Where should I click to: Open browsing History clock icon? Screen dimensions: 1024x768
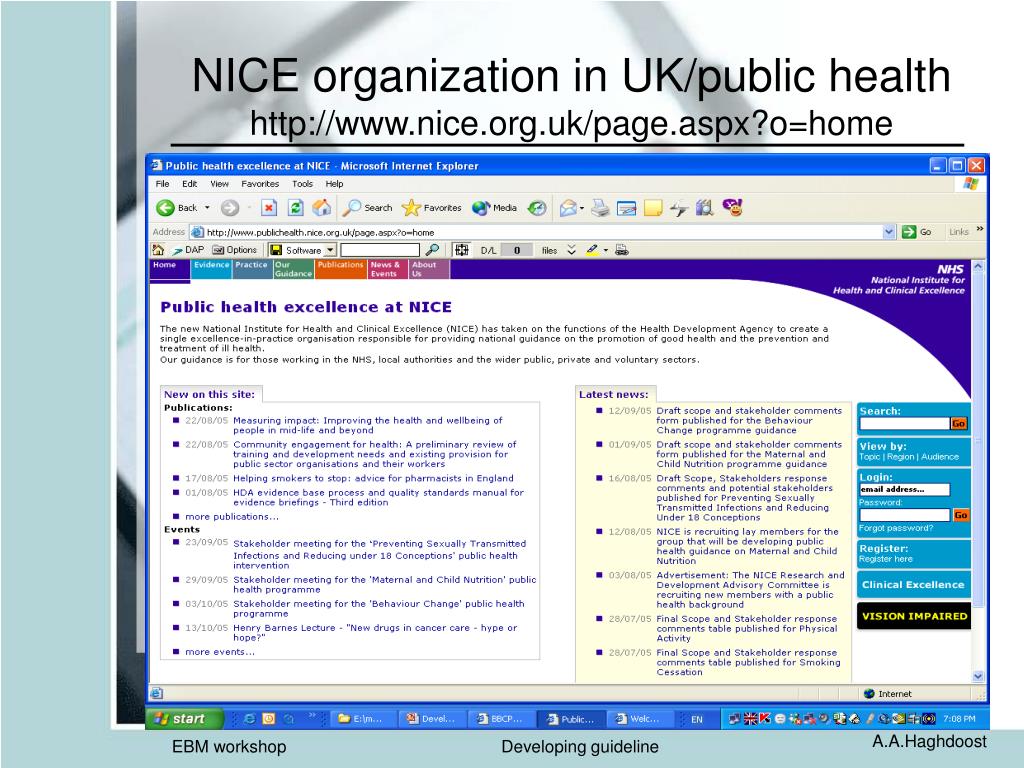point(537,208)
